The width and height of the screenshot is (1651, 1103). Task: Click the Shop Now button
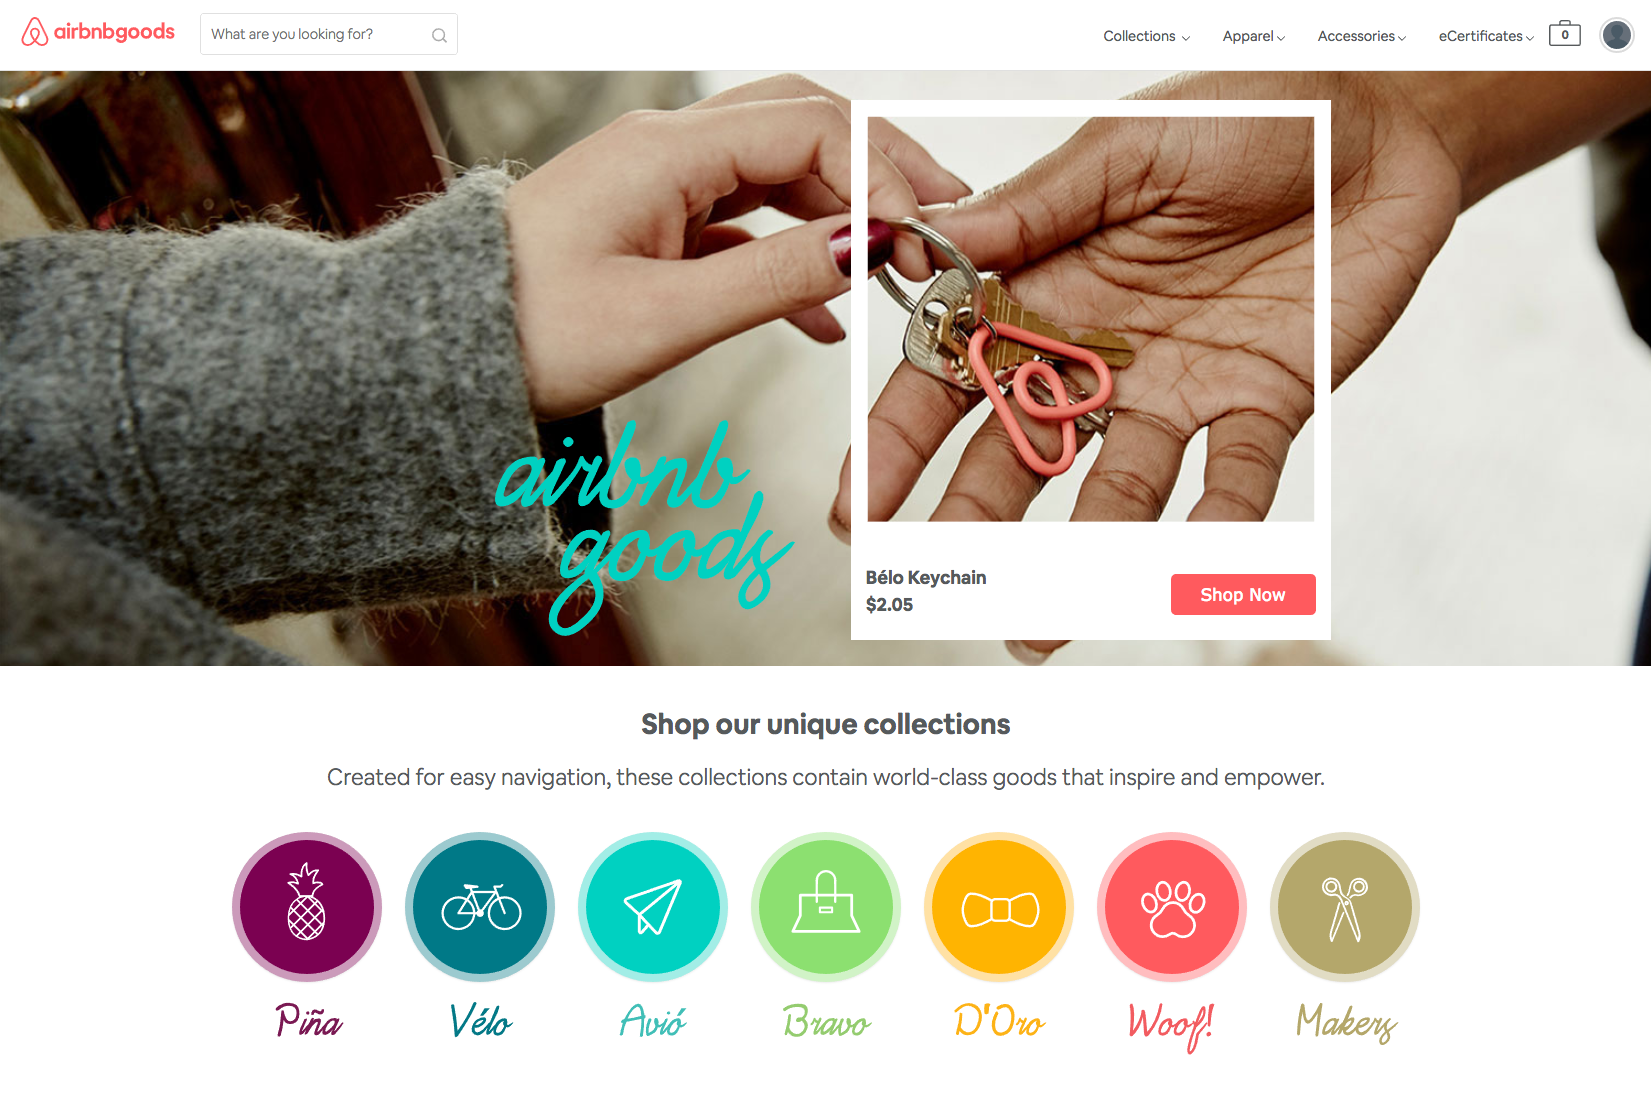click(x=1243, y=595)
